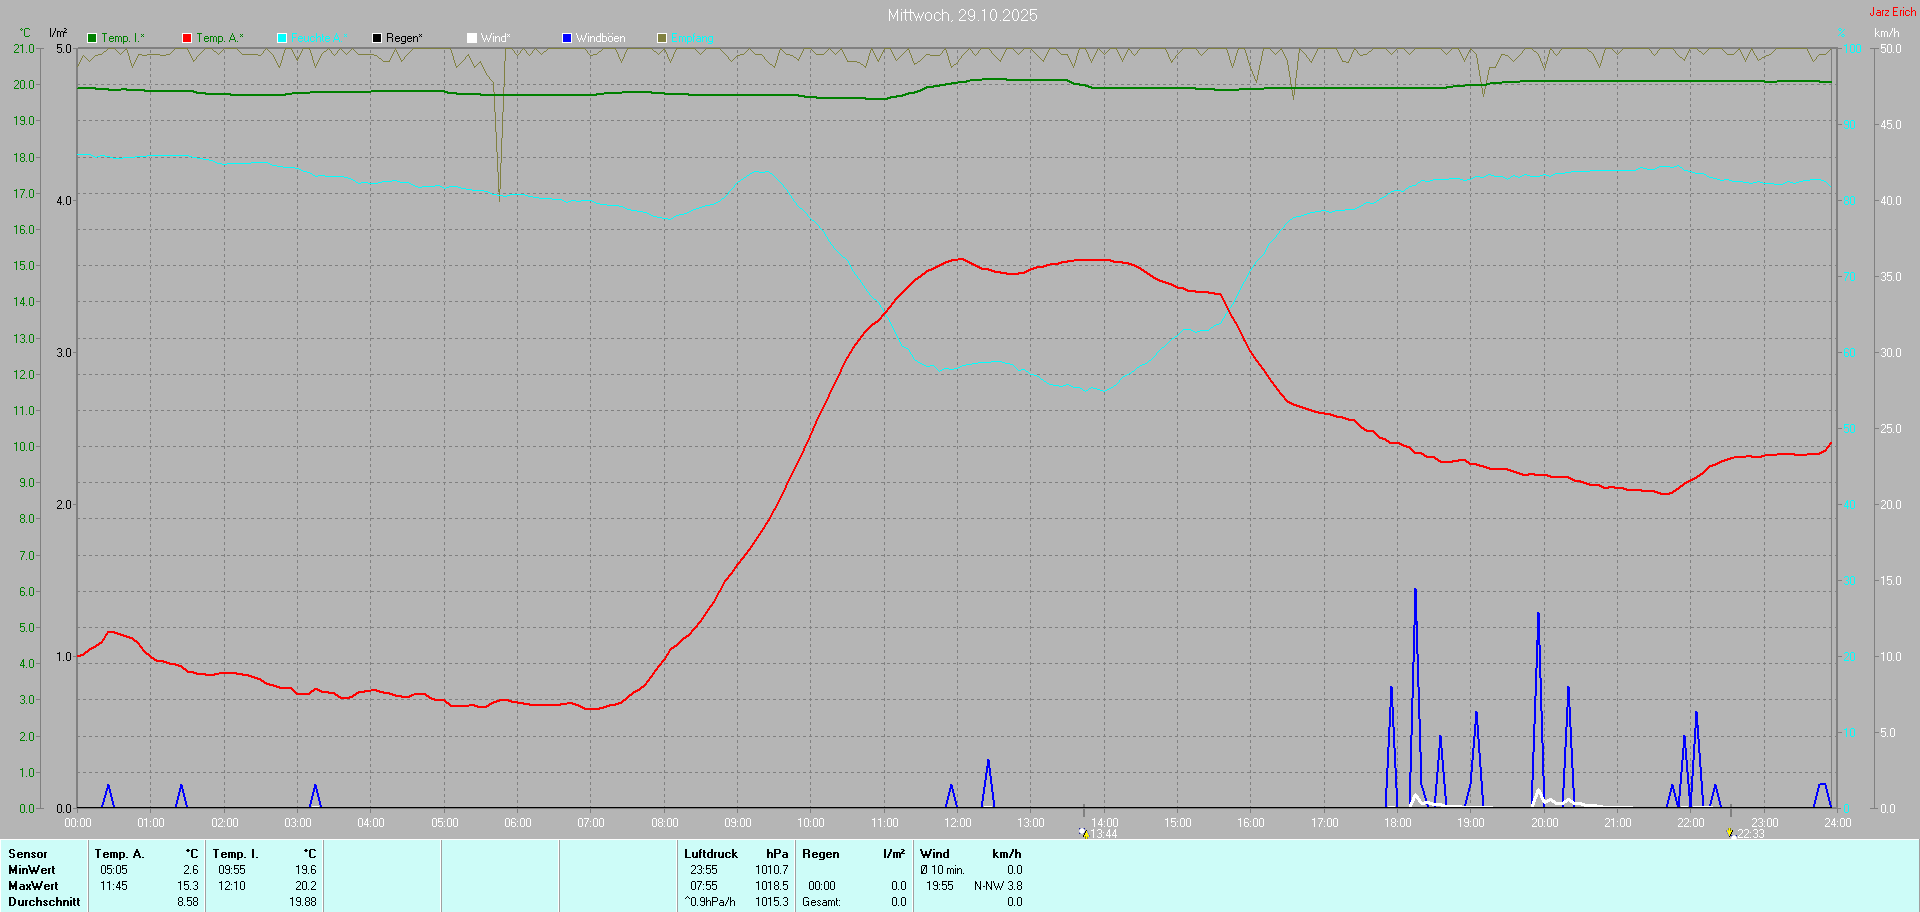Screen dimensions: 1920x912
Task: Click the 'Temp. I.*' legend label
Action: (123, 38)
